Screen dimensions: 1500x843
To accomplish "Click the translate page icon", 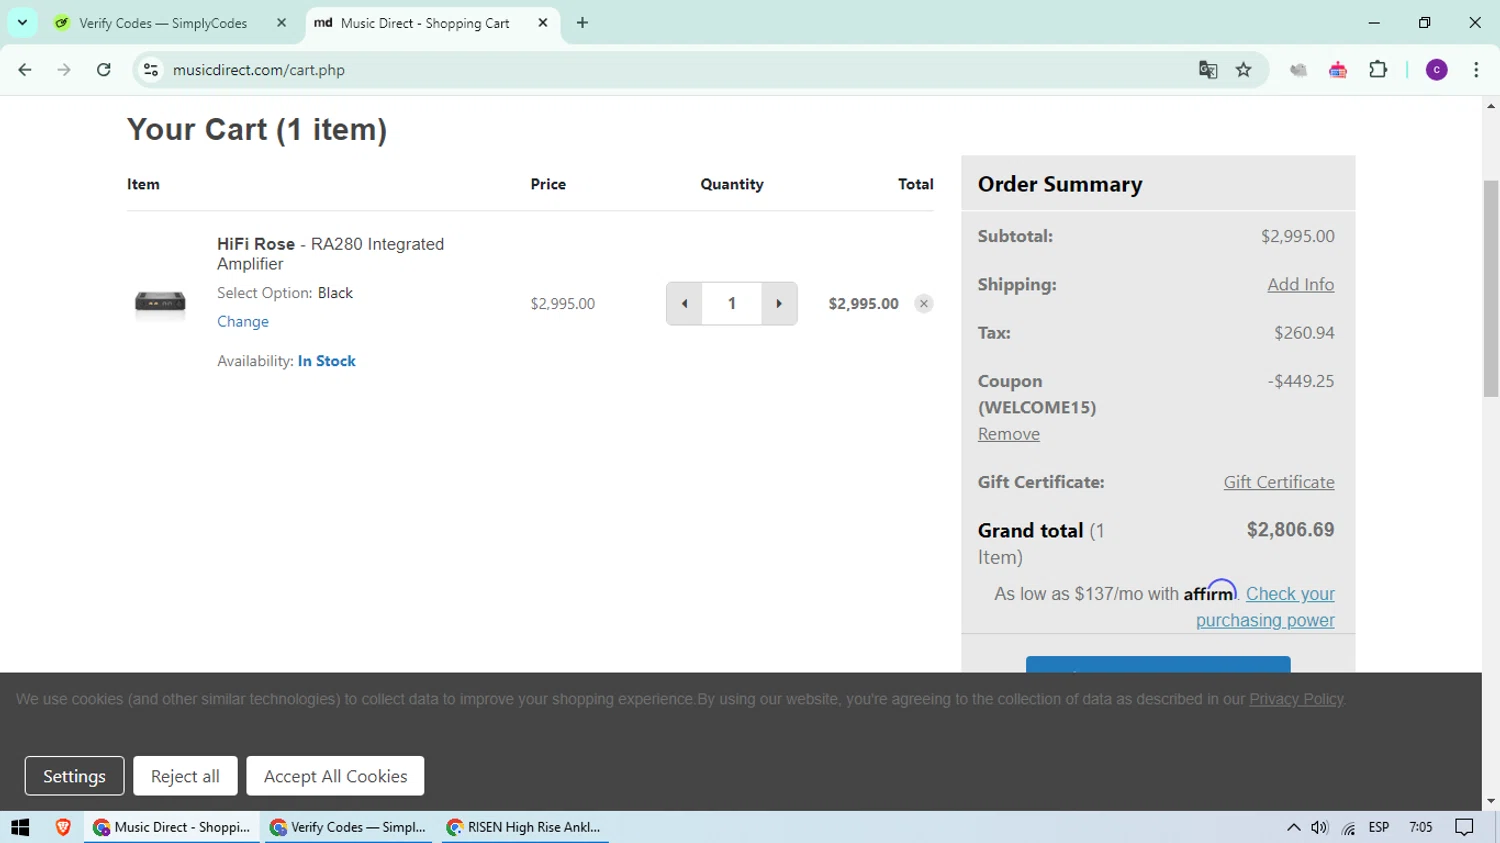I will pos(1208,70).
